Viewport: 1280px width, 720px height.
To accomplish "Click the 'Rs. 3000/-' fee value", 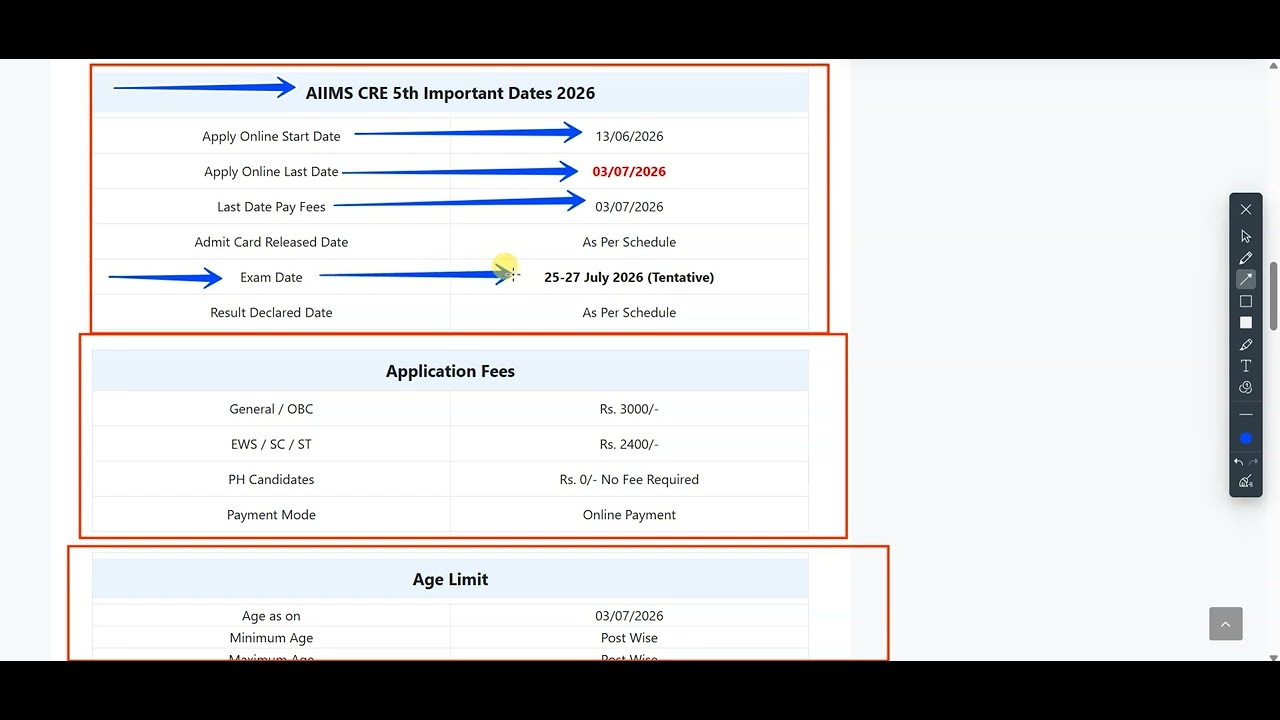I will (629, 409).
